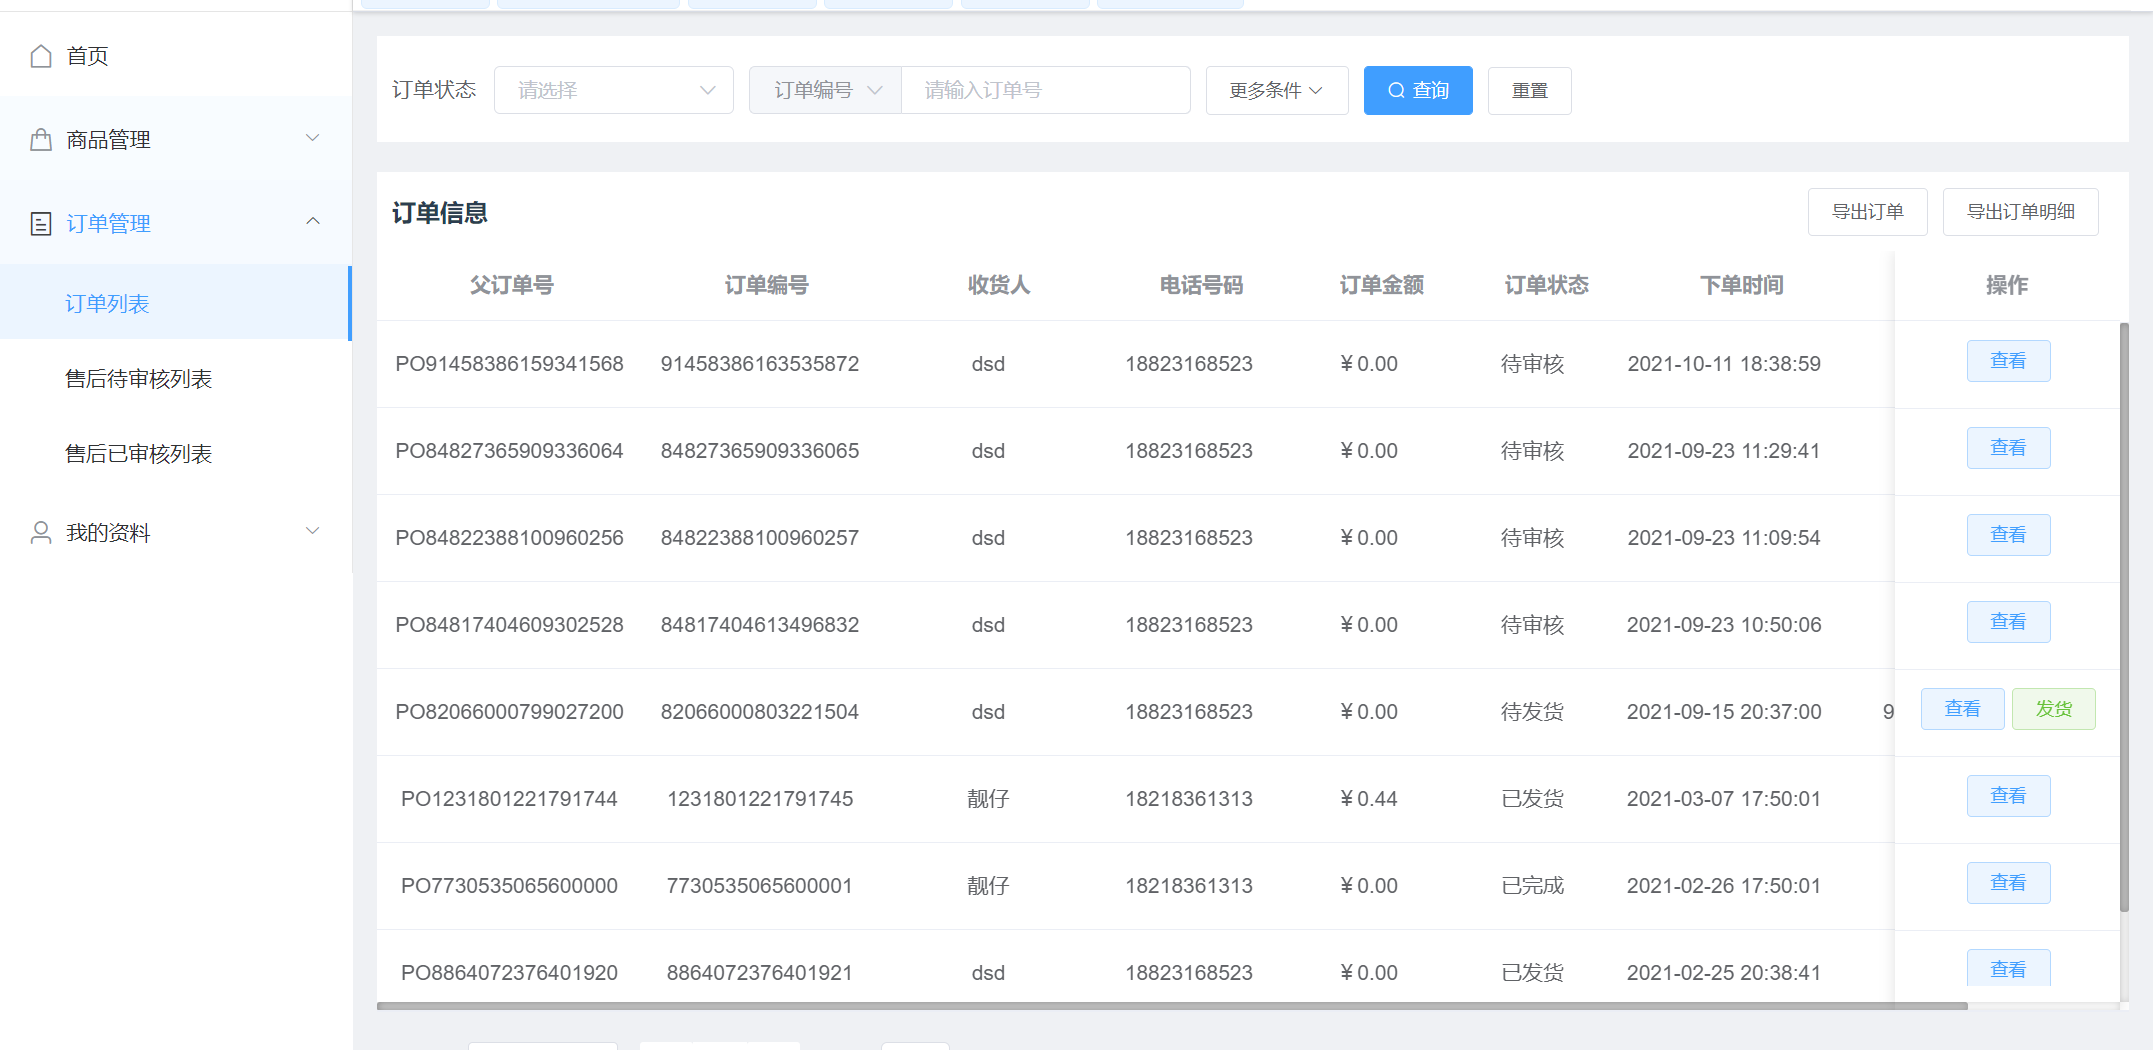2153x1050 pixels.
Task: Select 订单管理 sidebar menu
Action: pyautogui.click(x=176, y=223)
